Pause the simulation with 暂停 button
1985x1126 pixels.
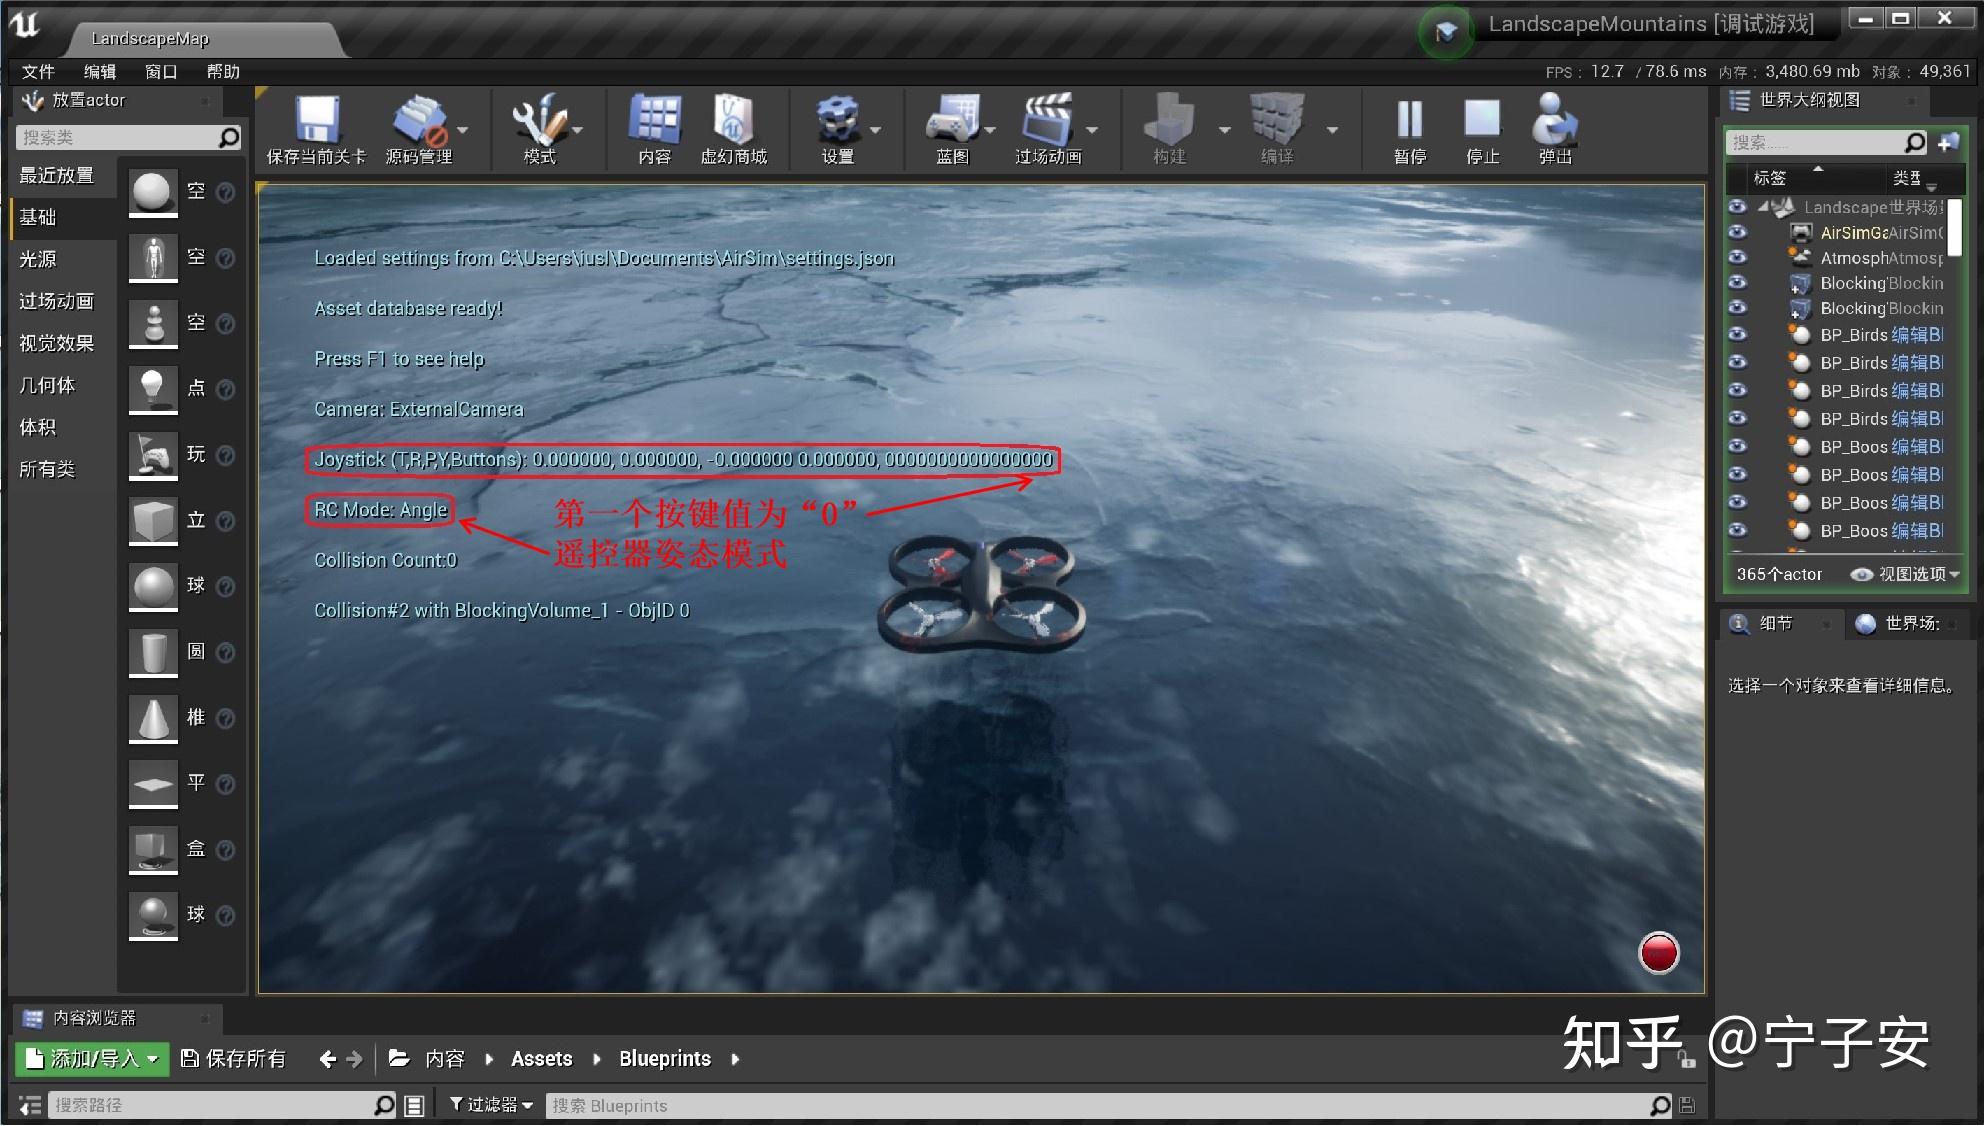(1409, 121)
